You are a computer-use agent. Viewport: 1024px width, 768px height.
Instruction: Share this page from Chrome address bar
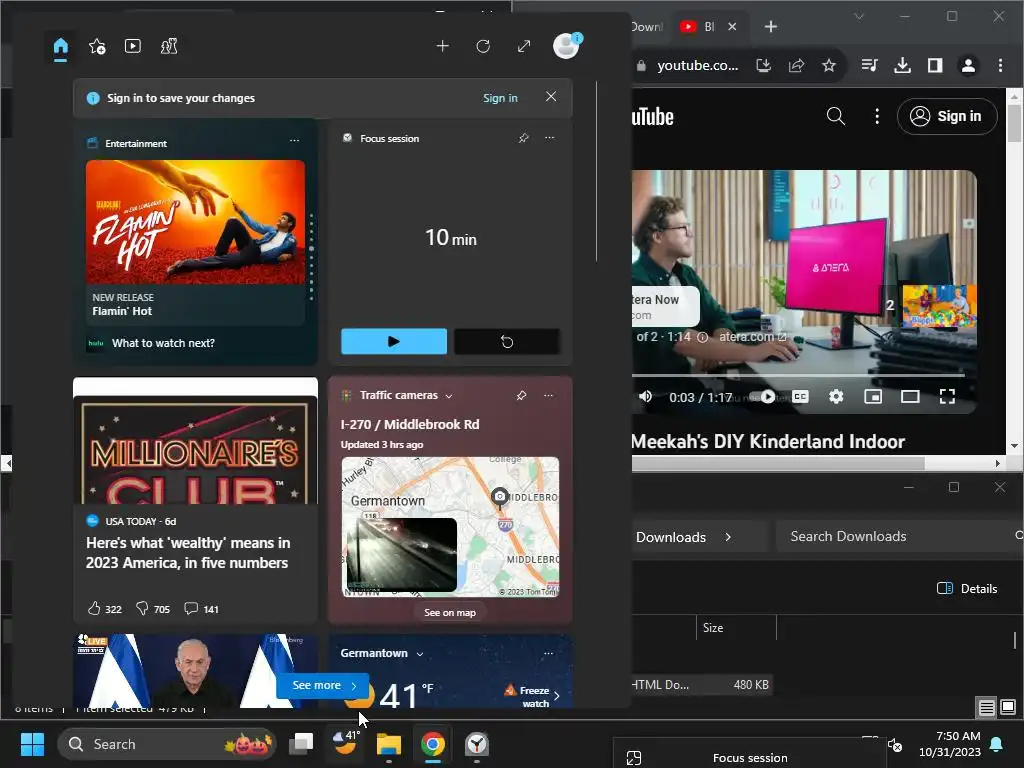pyautogui.click(x=796, y=65)
